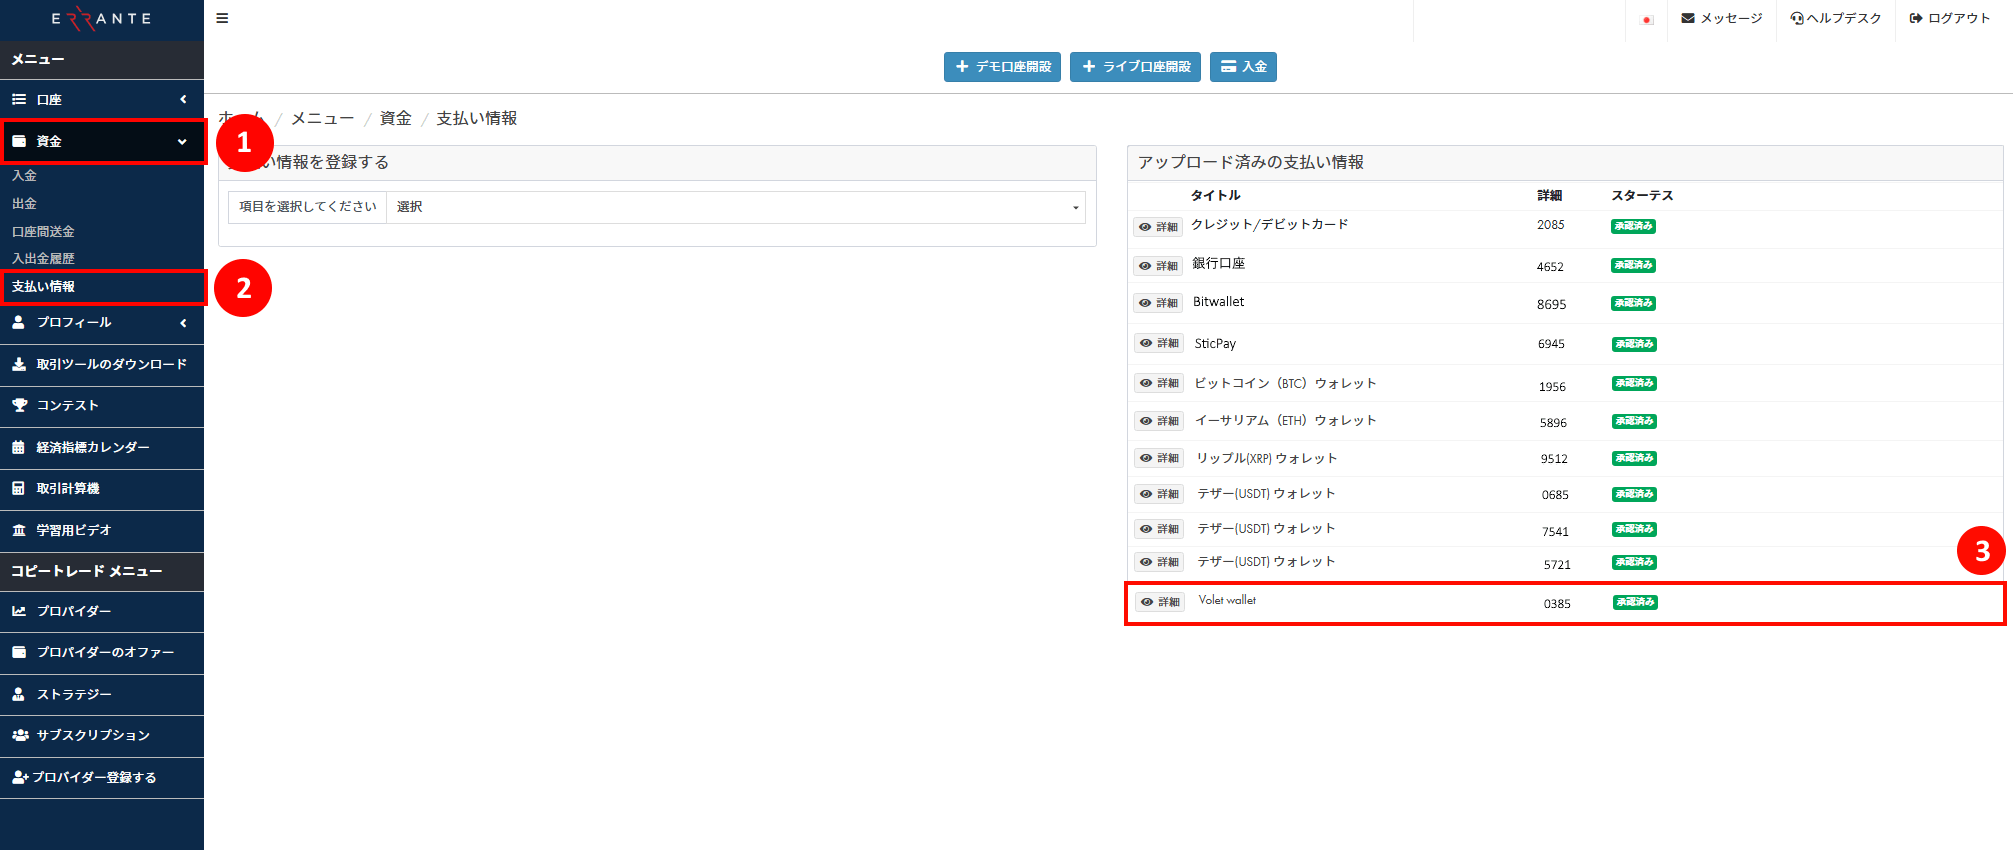Open 取引計算機 menu item
Screen dimensions: 2013x850
tap(102, 488)
